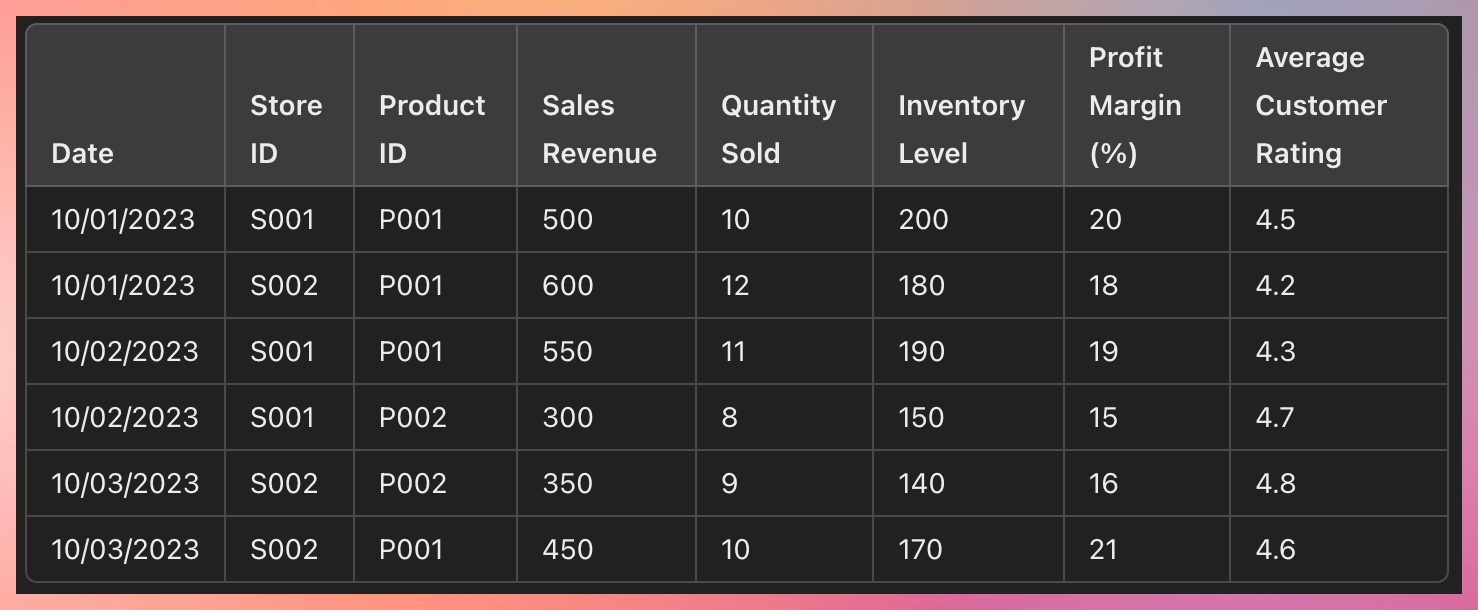
Task: Click the Profit Margin (%) header
Action: pyautogui.click(x=1135, y=105)
